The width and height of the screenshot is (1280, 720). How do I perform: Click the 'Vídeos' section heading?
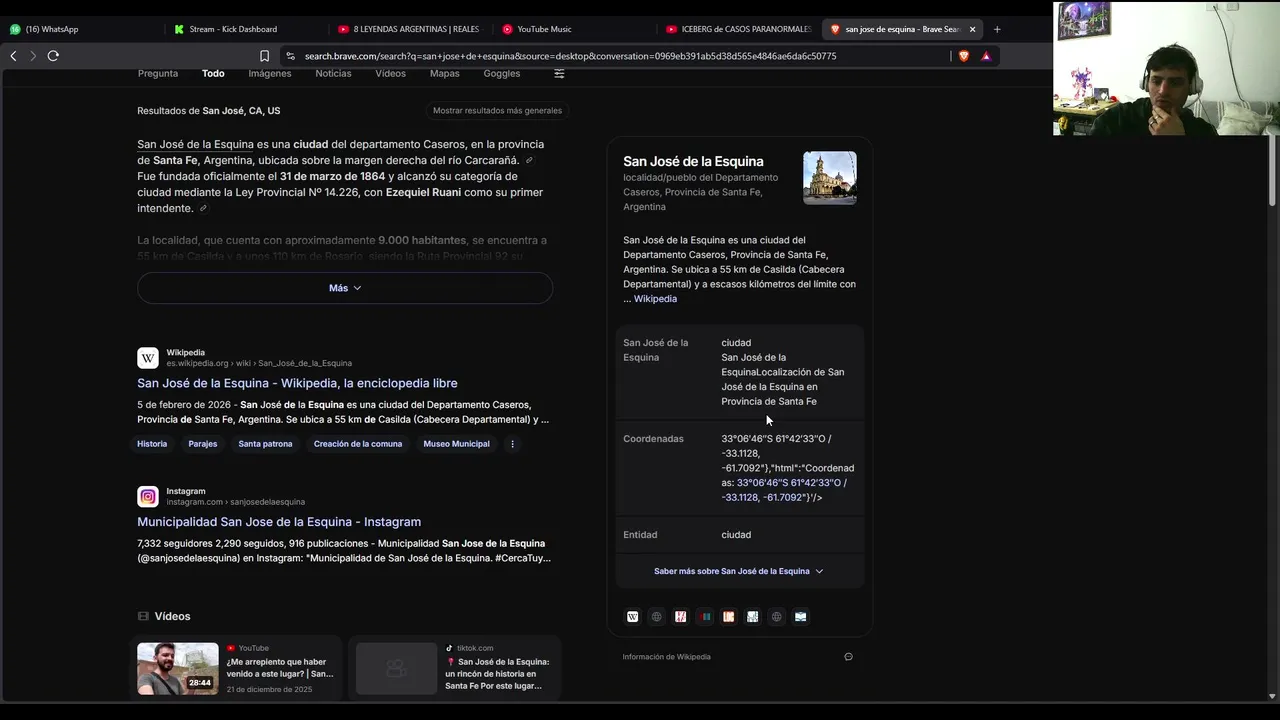coord(172,616)
